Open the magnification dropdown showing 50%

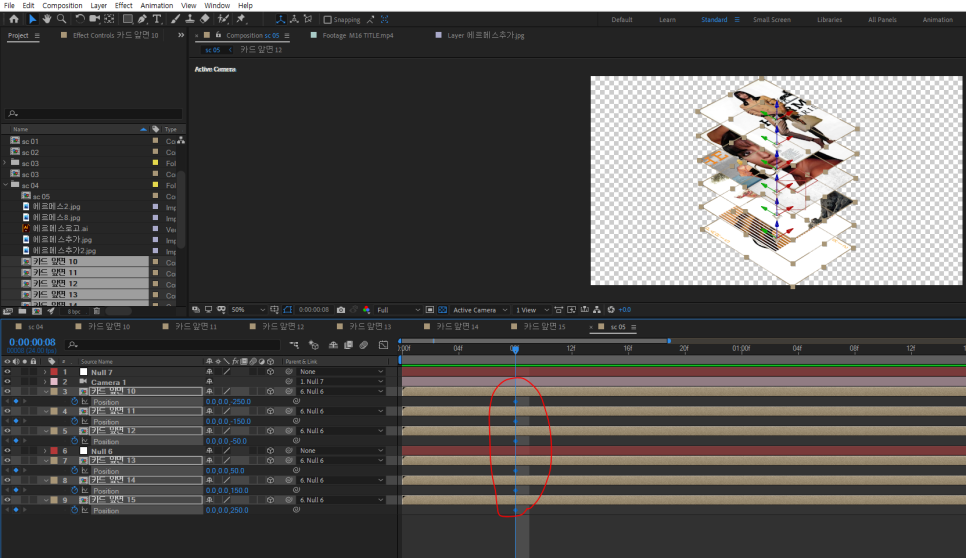click(x=248, y=310)
